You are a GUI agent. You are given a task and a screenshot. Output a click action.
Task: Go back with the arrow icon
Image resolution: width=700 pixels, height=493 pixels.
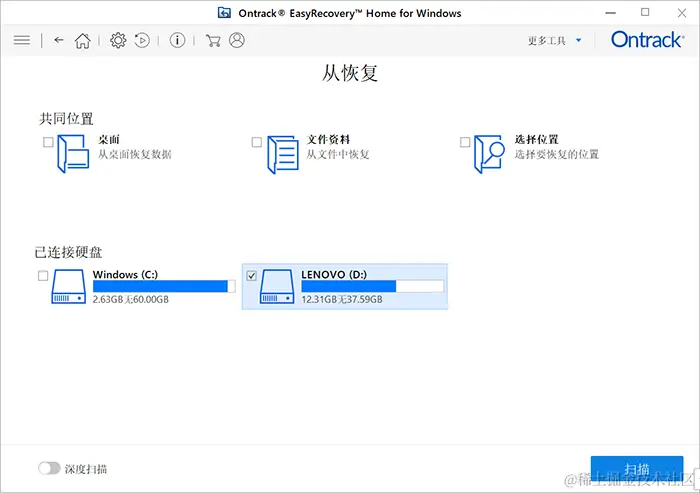pos(59,40)
